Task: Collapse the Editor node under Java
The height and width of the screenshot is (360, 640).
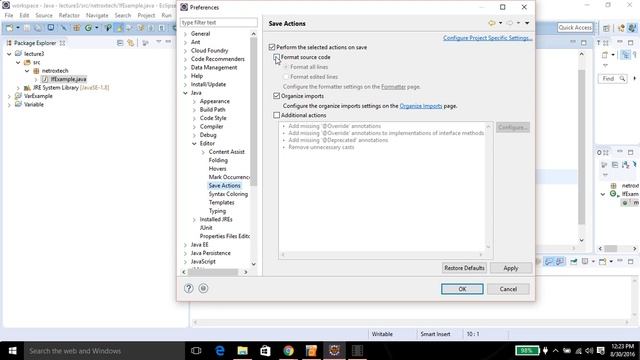Action: tap(195, 144)
